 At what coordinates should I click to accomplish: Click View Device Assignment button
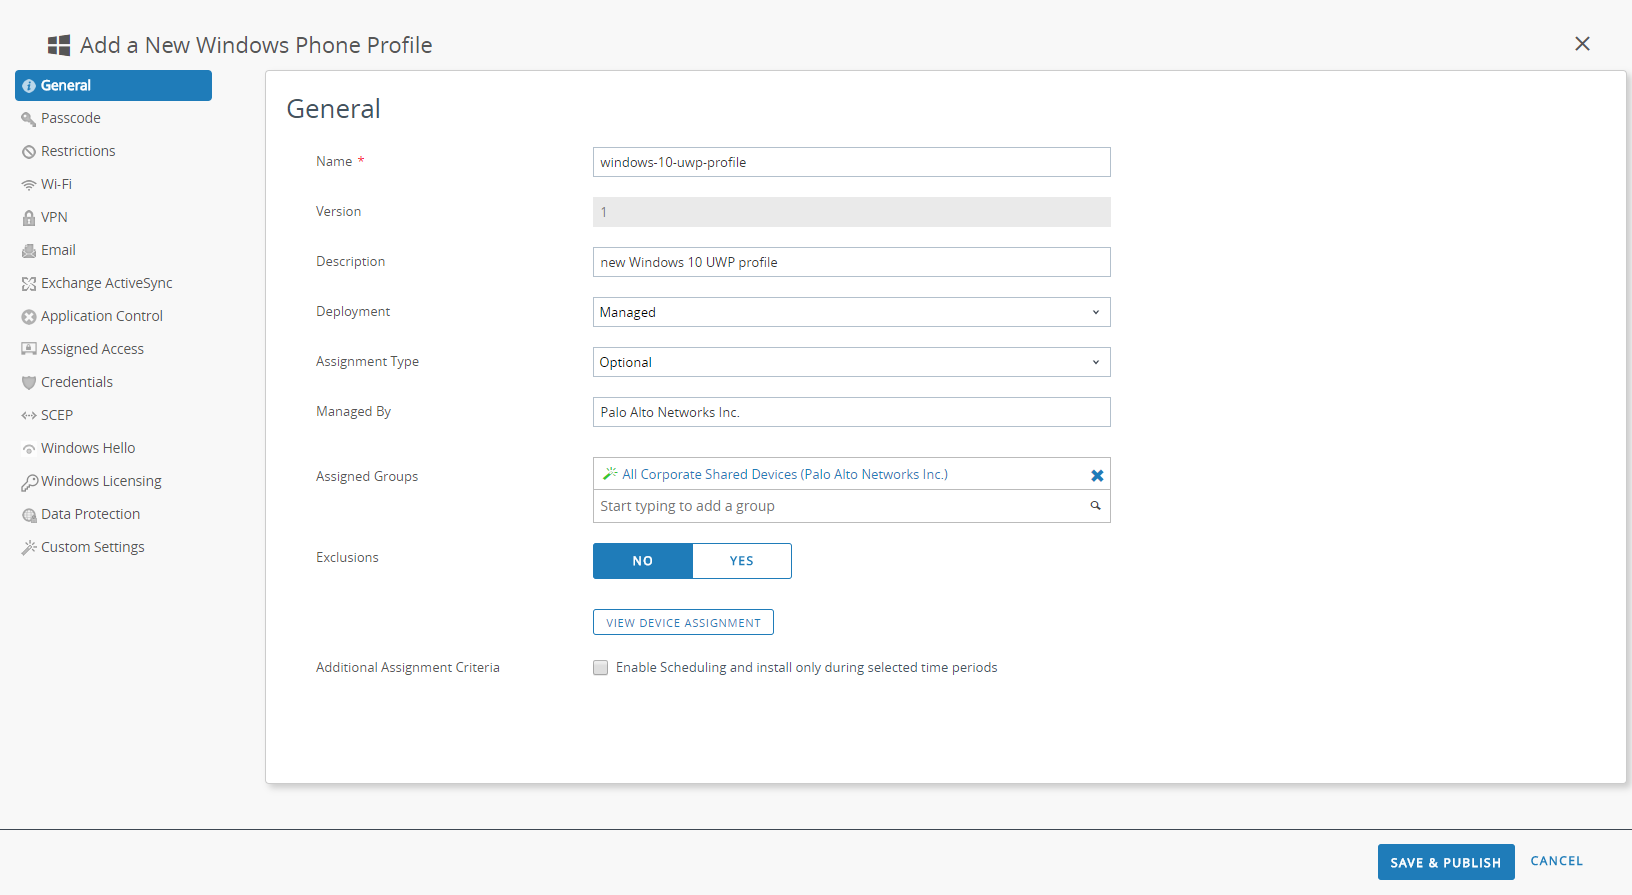(683, 623)
